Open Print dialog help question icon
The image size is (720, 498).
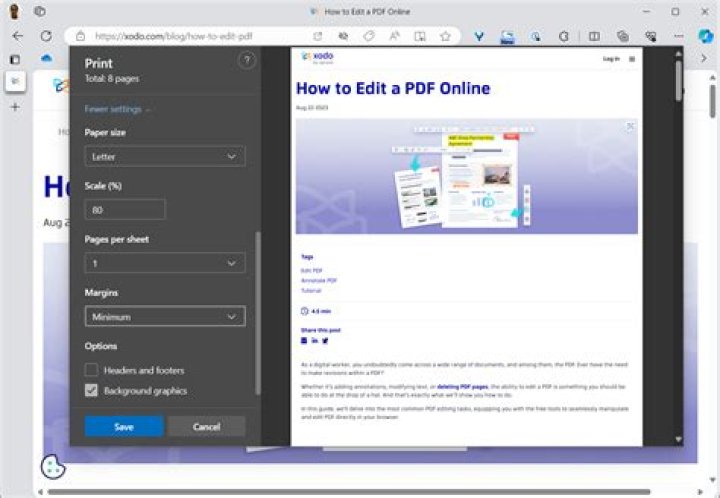coord(247,60)
